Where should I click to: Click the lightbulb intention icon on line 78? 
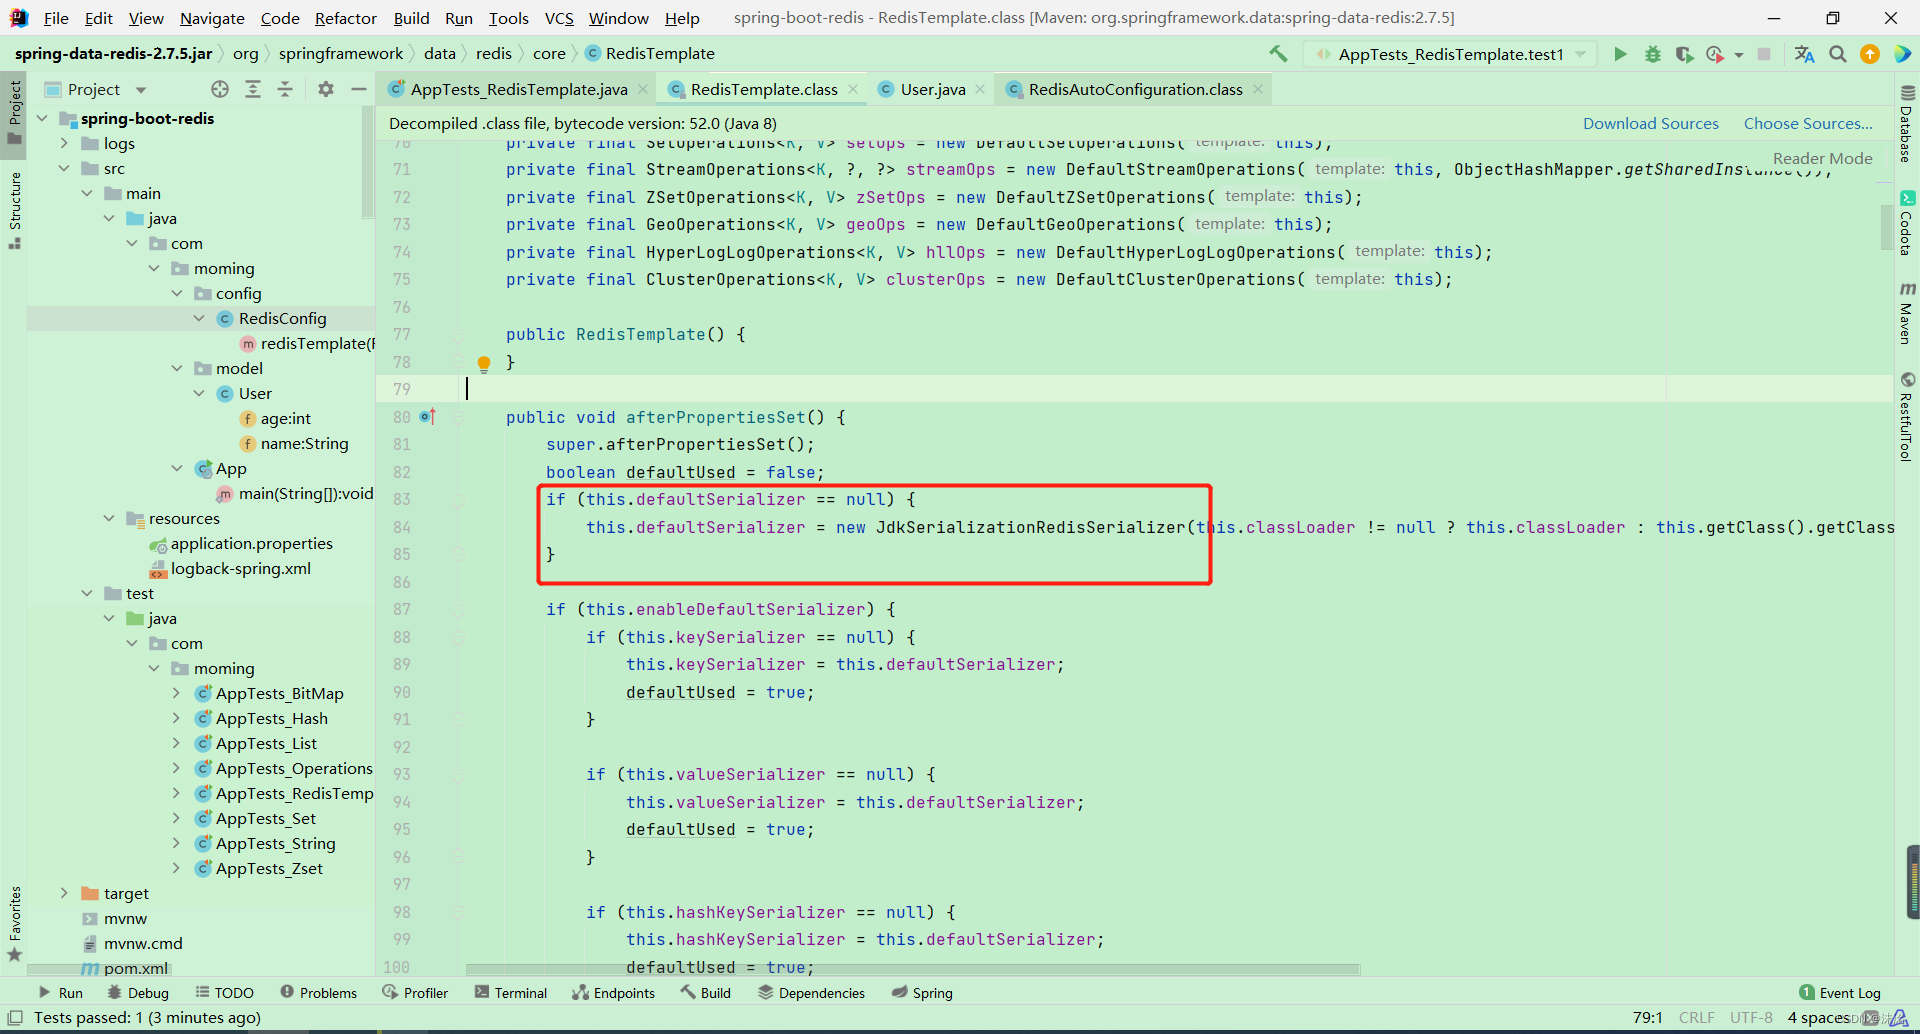pos(484,363)
